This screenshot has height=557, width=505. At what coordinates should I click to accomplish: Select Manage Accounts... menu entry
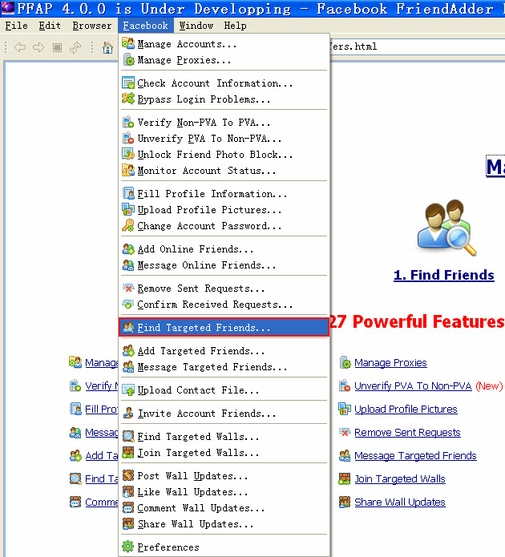(x=224, y=44)
